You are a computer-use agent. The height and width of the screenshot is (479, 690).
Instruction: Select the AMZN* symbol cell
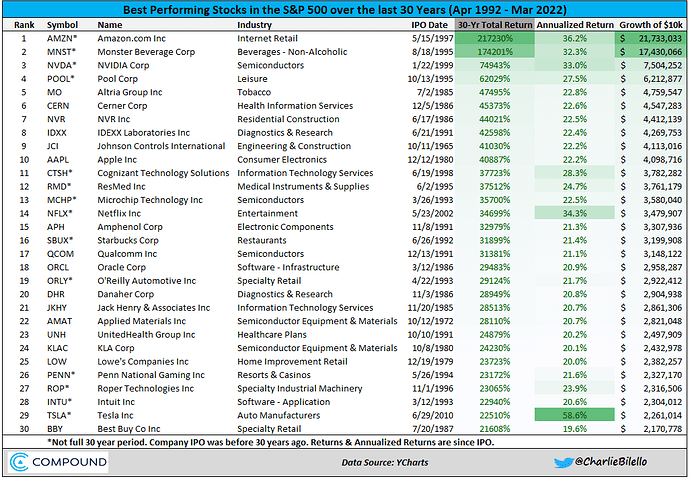coord(61,39)
